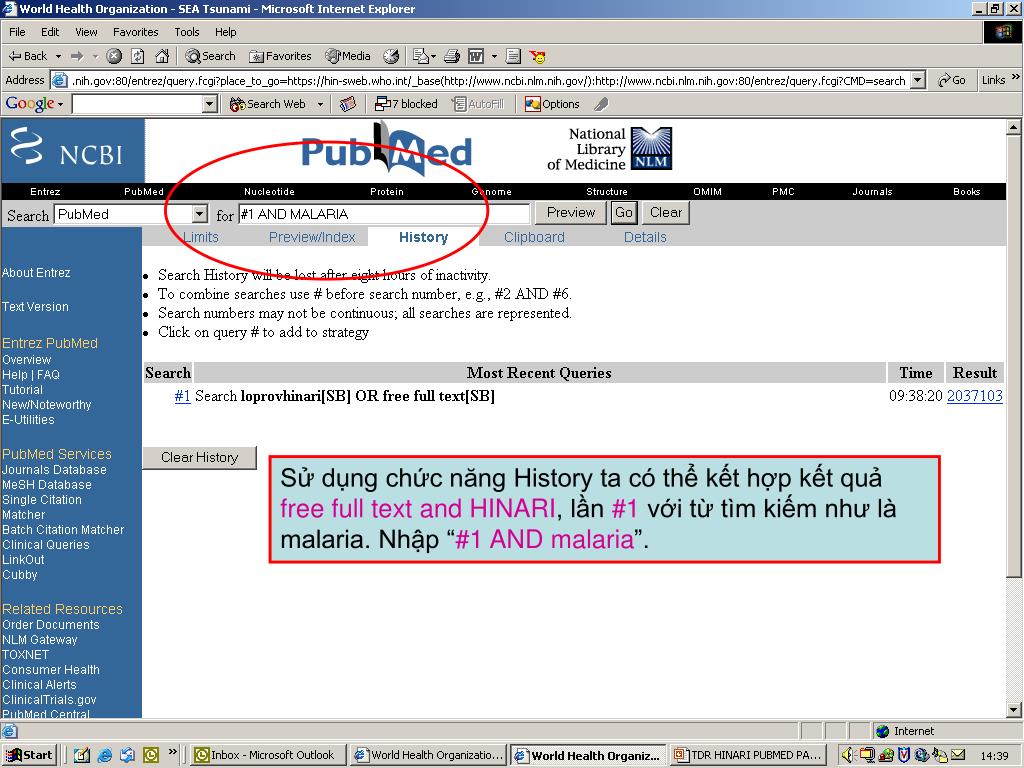This screenshot has height=768, width=1024.
Task: Open the Media toolbar button
Action: [348, 56]
